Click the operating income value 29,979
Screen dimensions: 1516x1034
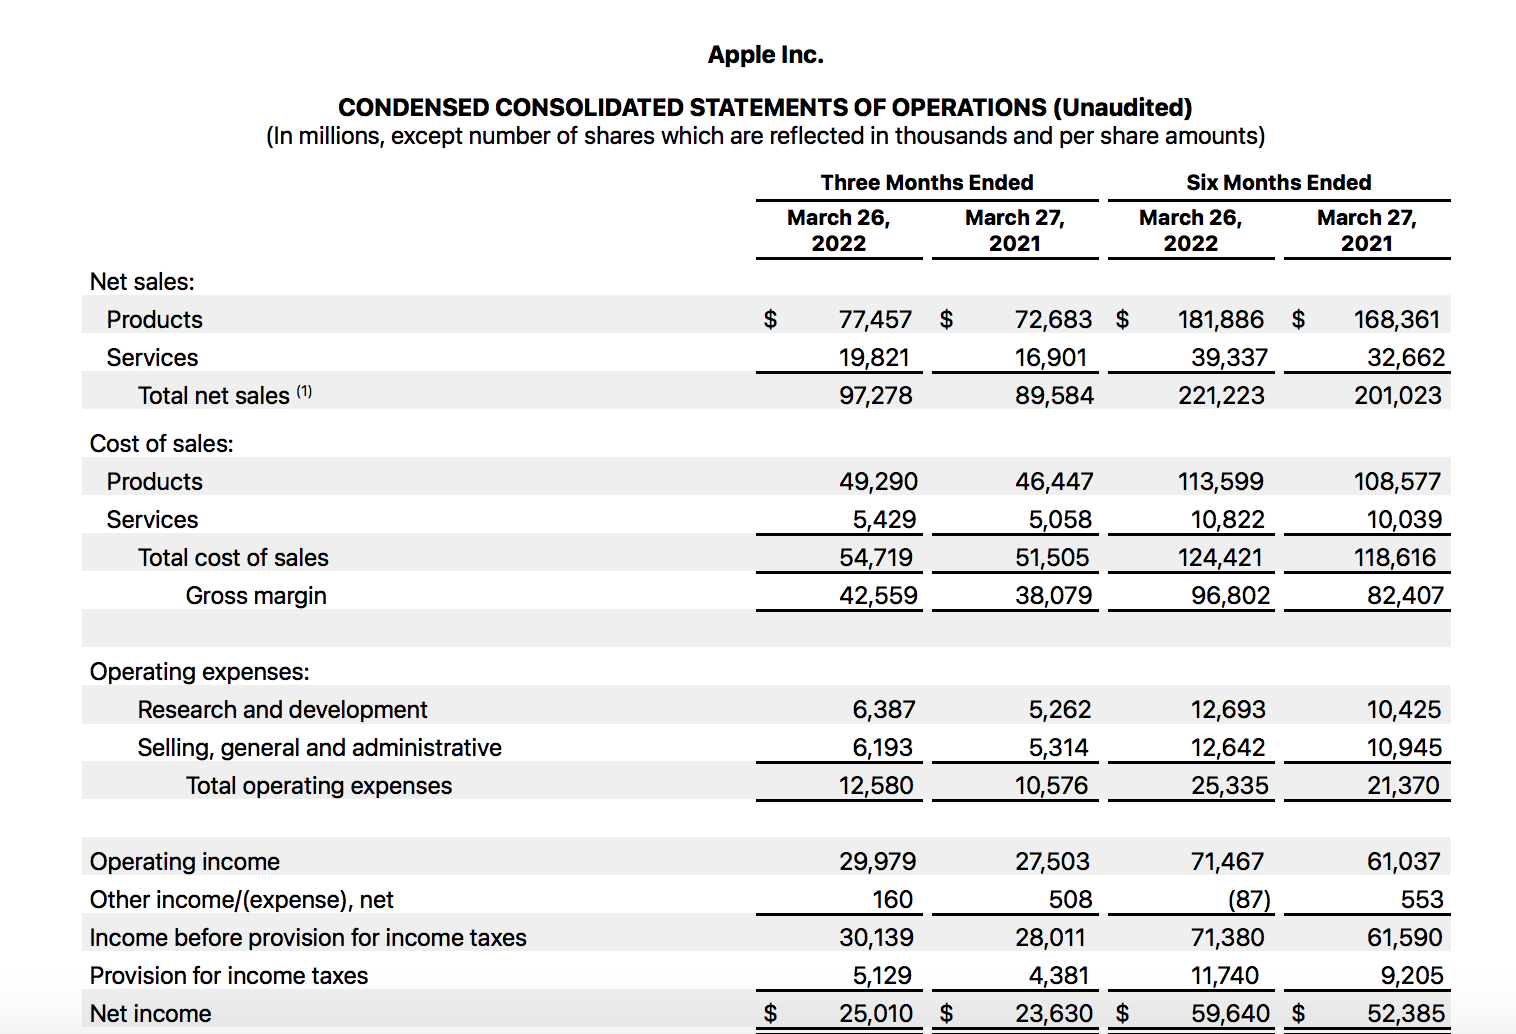coord(877,862)
